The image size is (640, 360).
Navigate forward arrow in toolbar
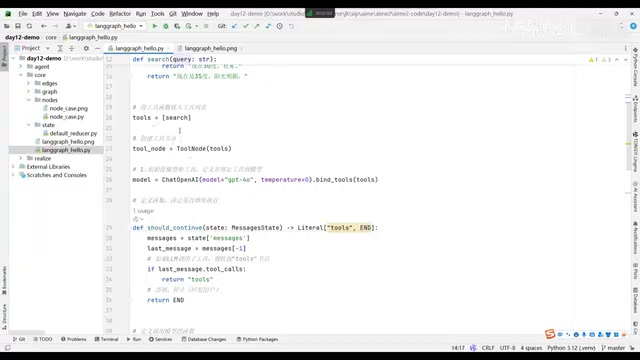[x=55, y=26]
